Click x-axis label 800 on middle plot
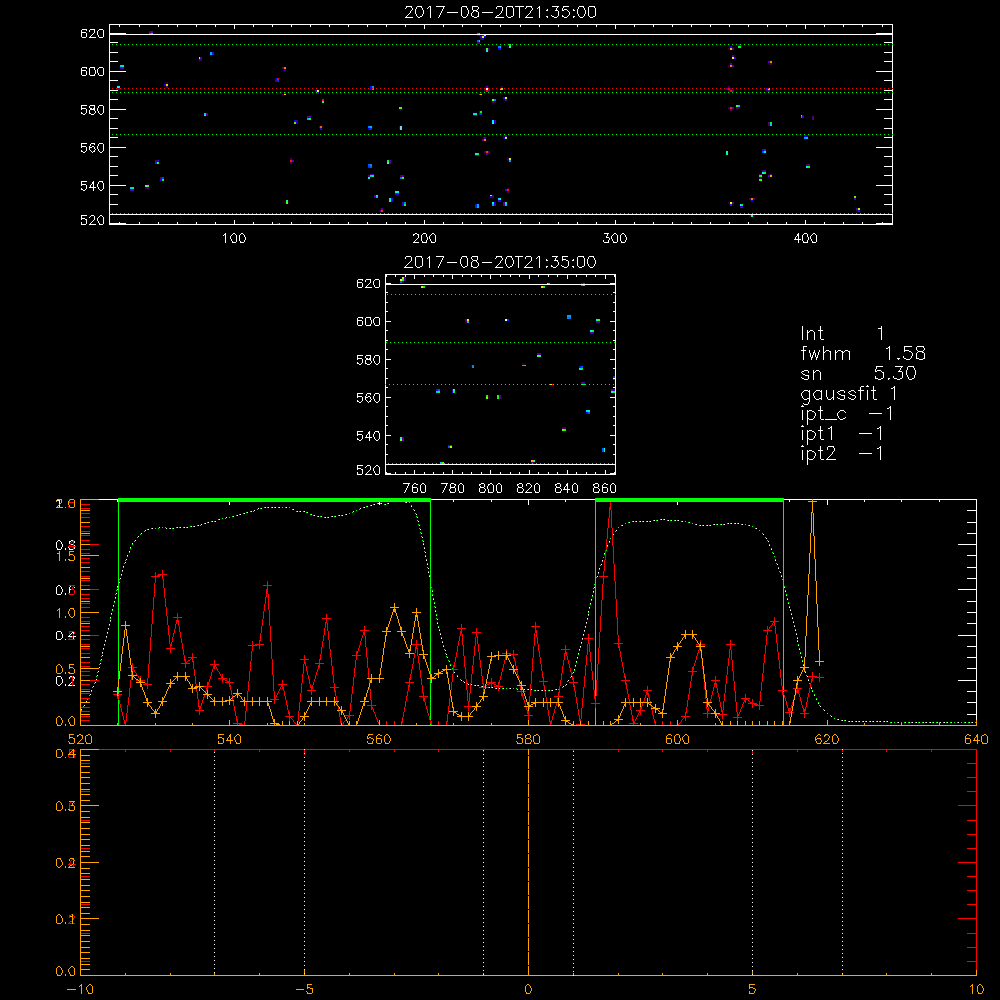The image size is (1000, 1000). click(x=490, y=489)
